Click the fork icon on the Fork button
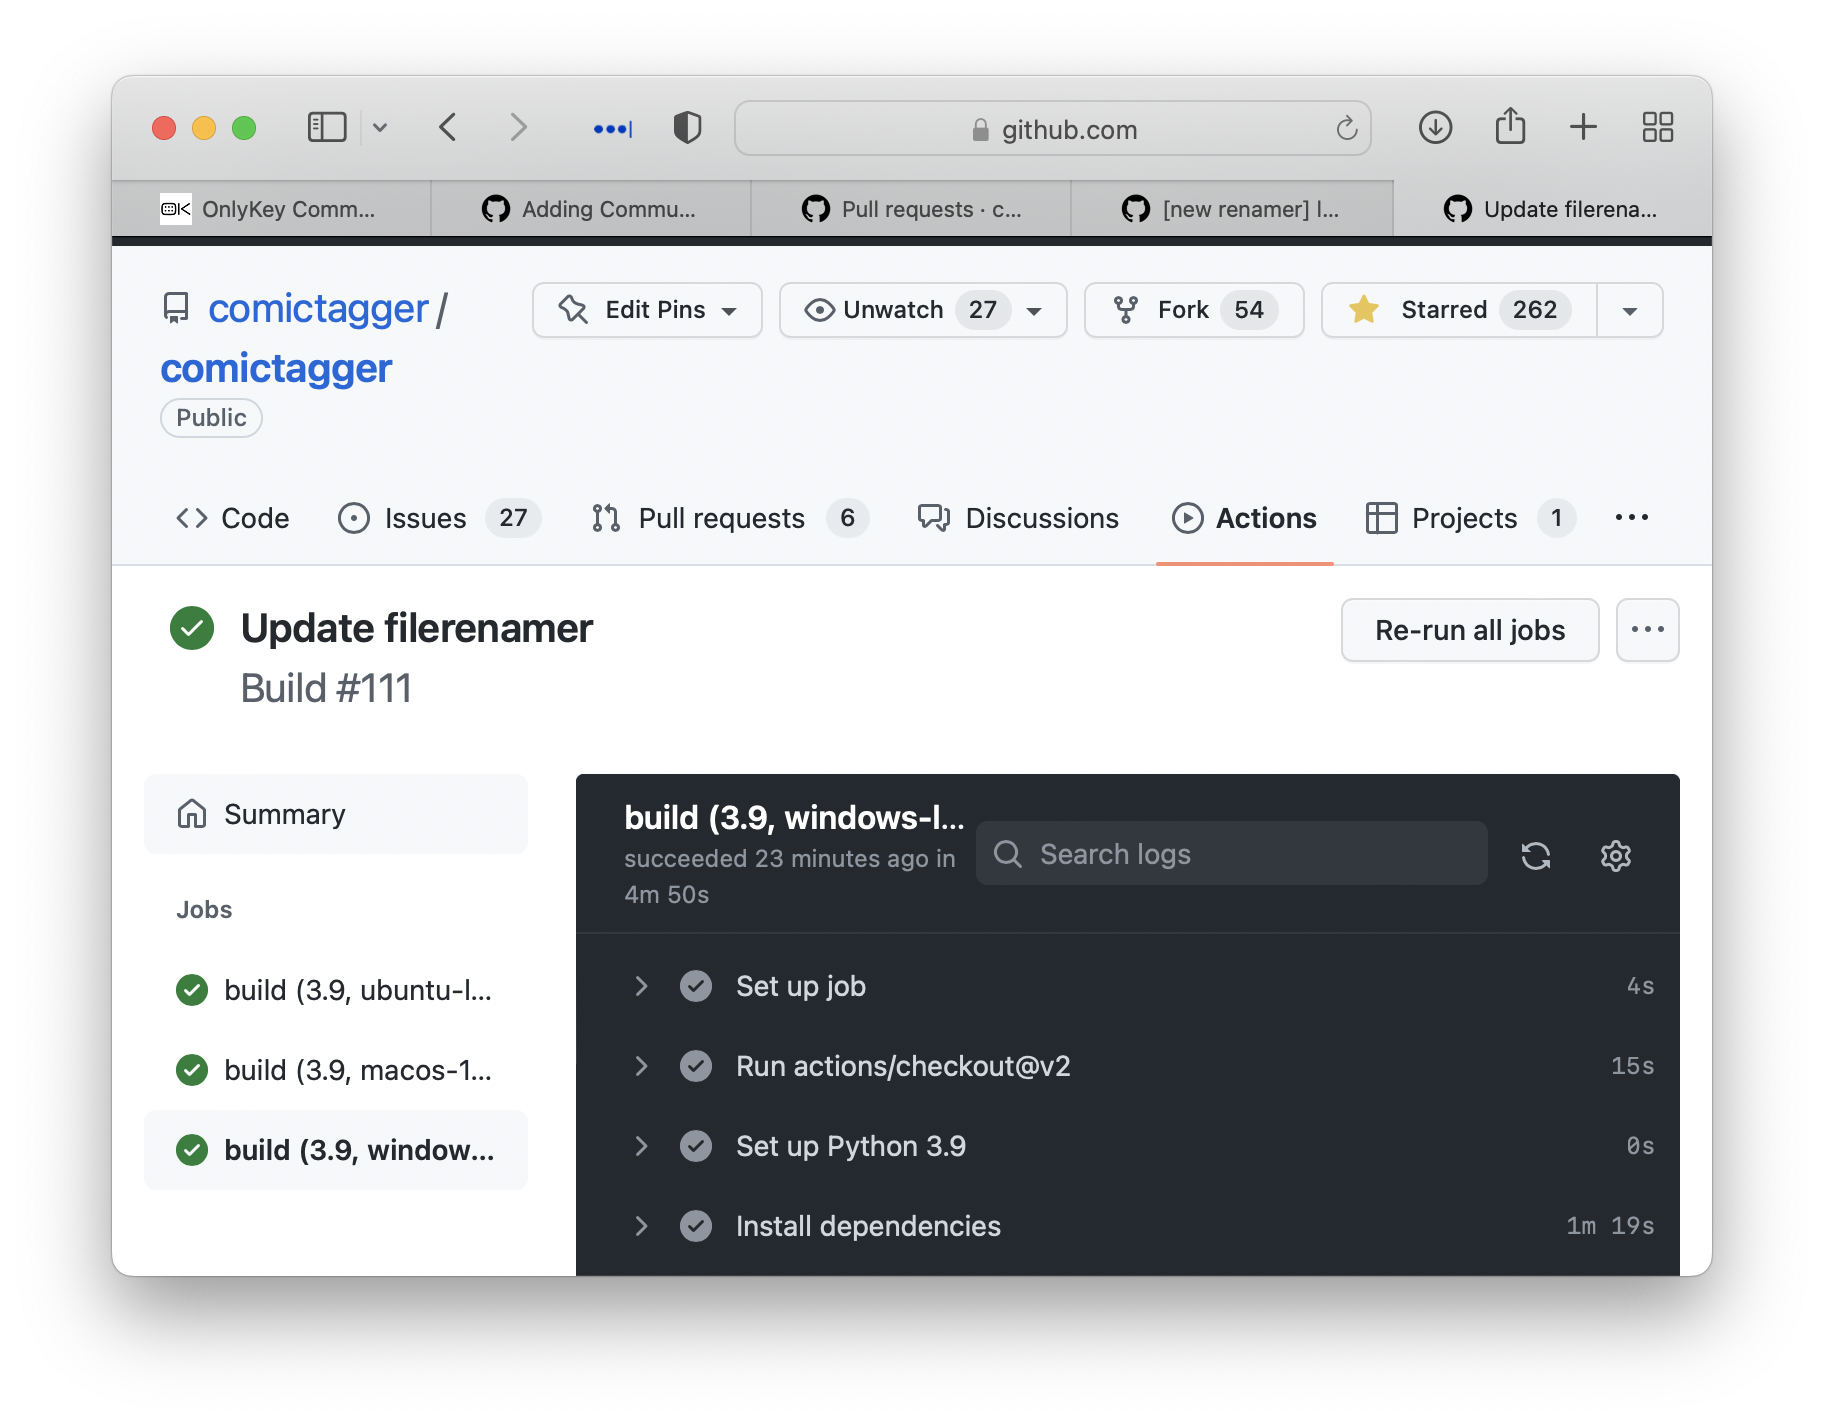Image resolution: width=1824 pixels, height=1424 pixels. (x=1128, y=310)
